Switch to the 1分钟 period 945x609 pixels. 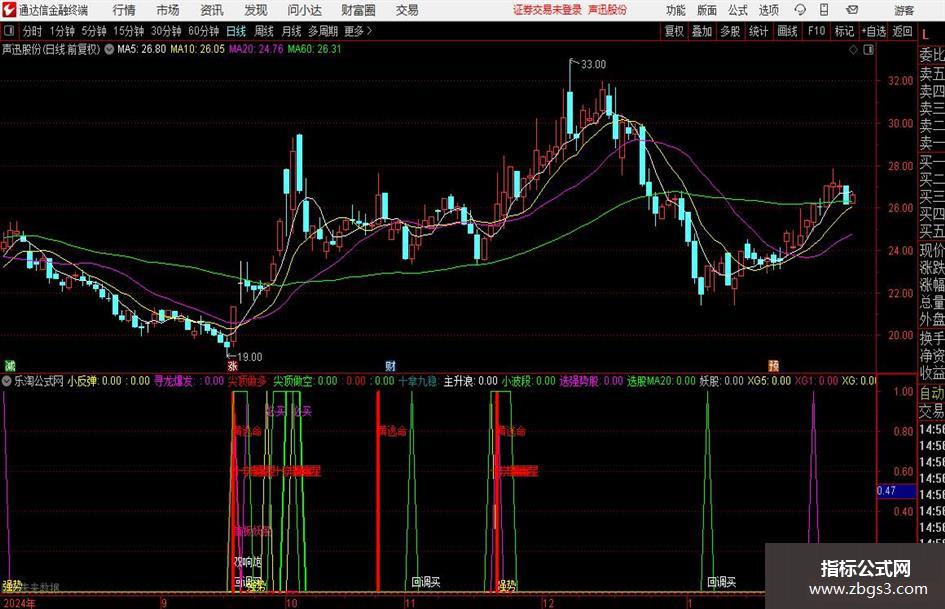point(62,31)
